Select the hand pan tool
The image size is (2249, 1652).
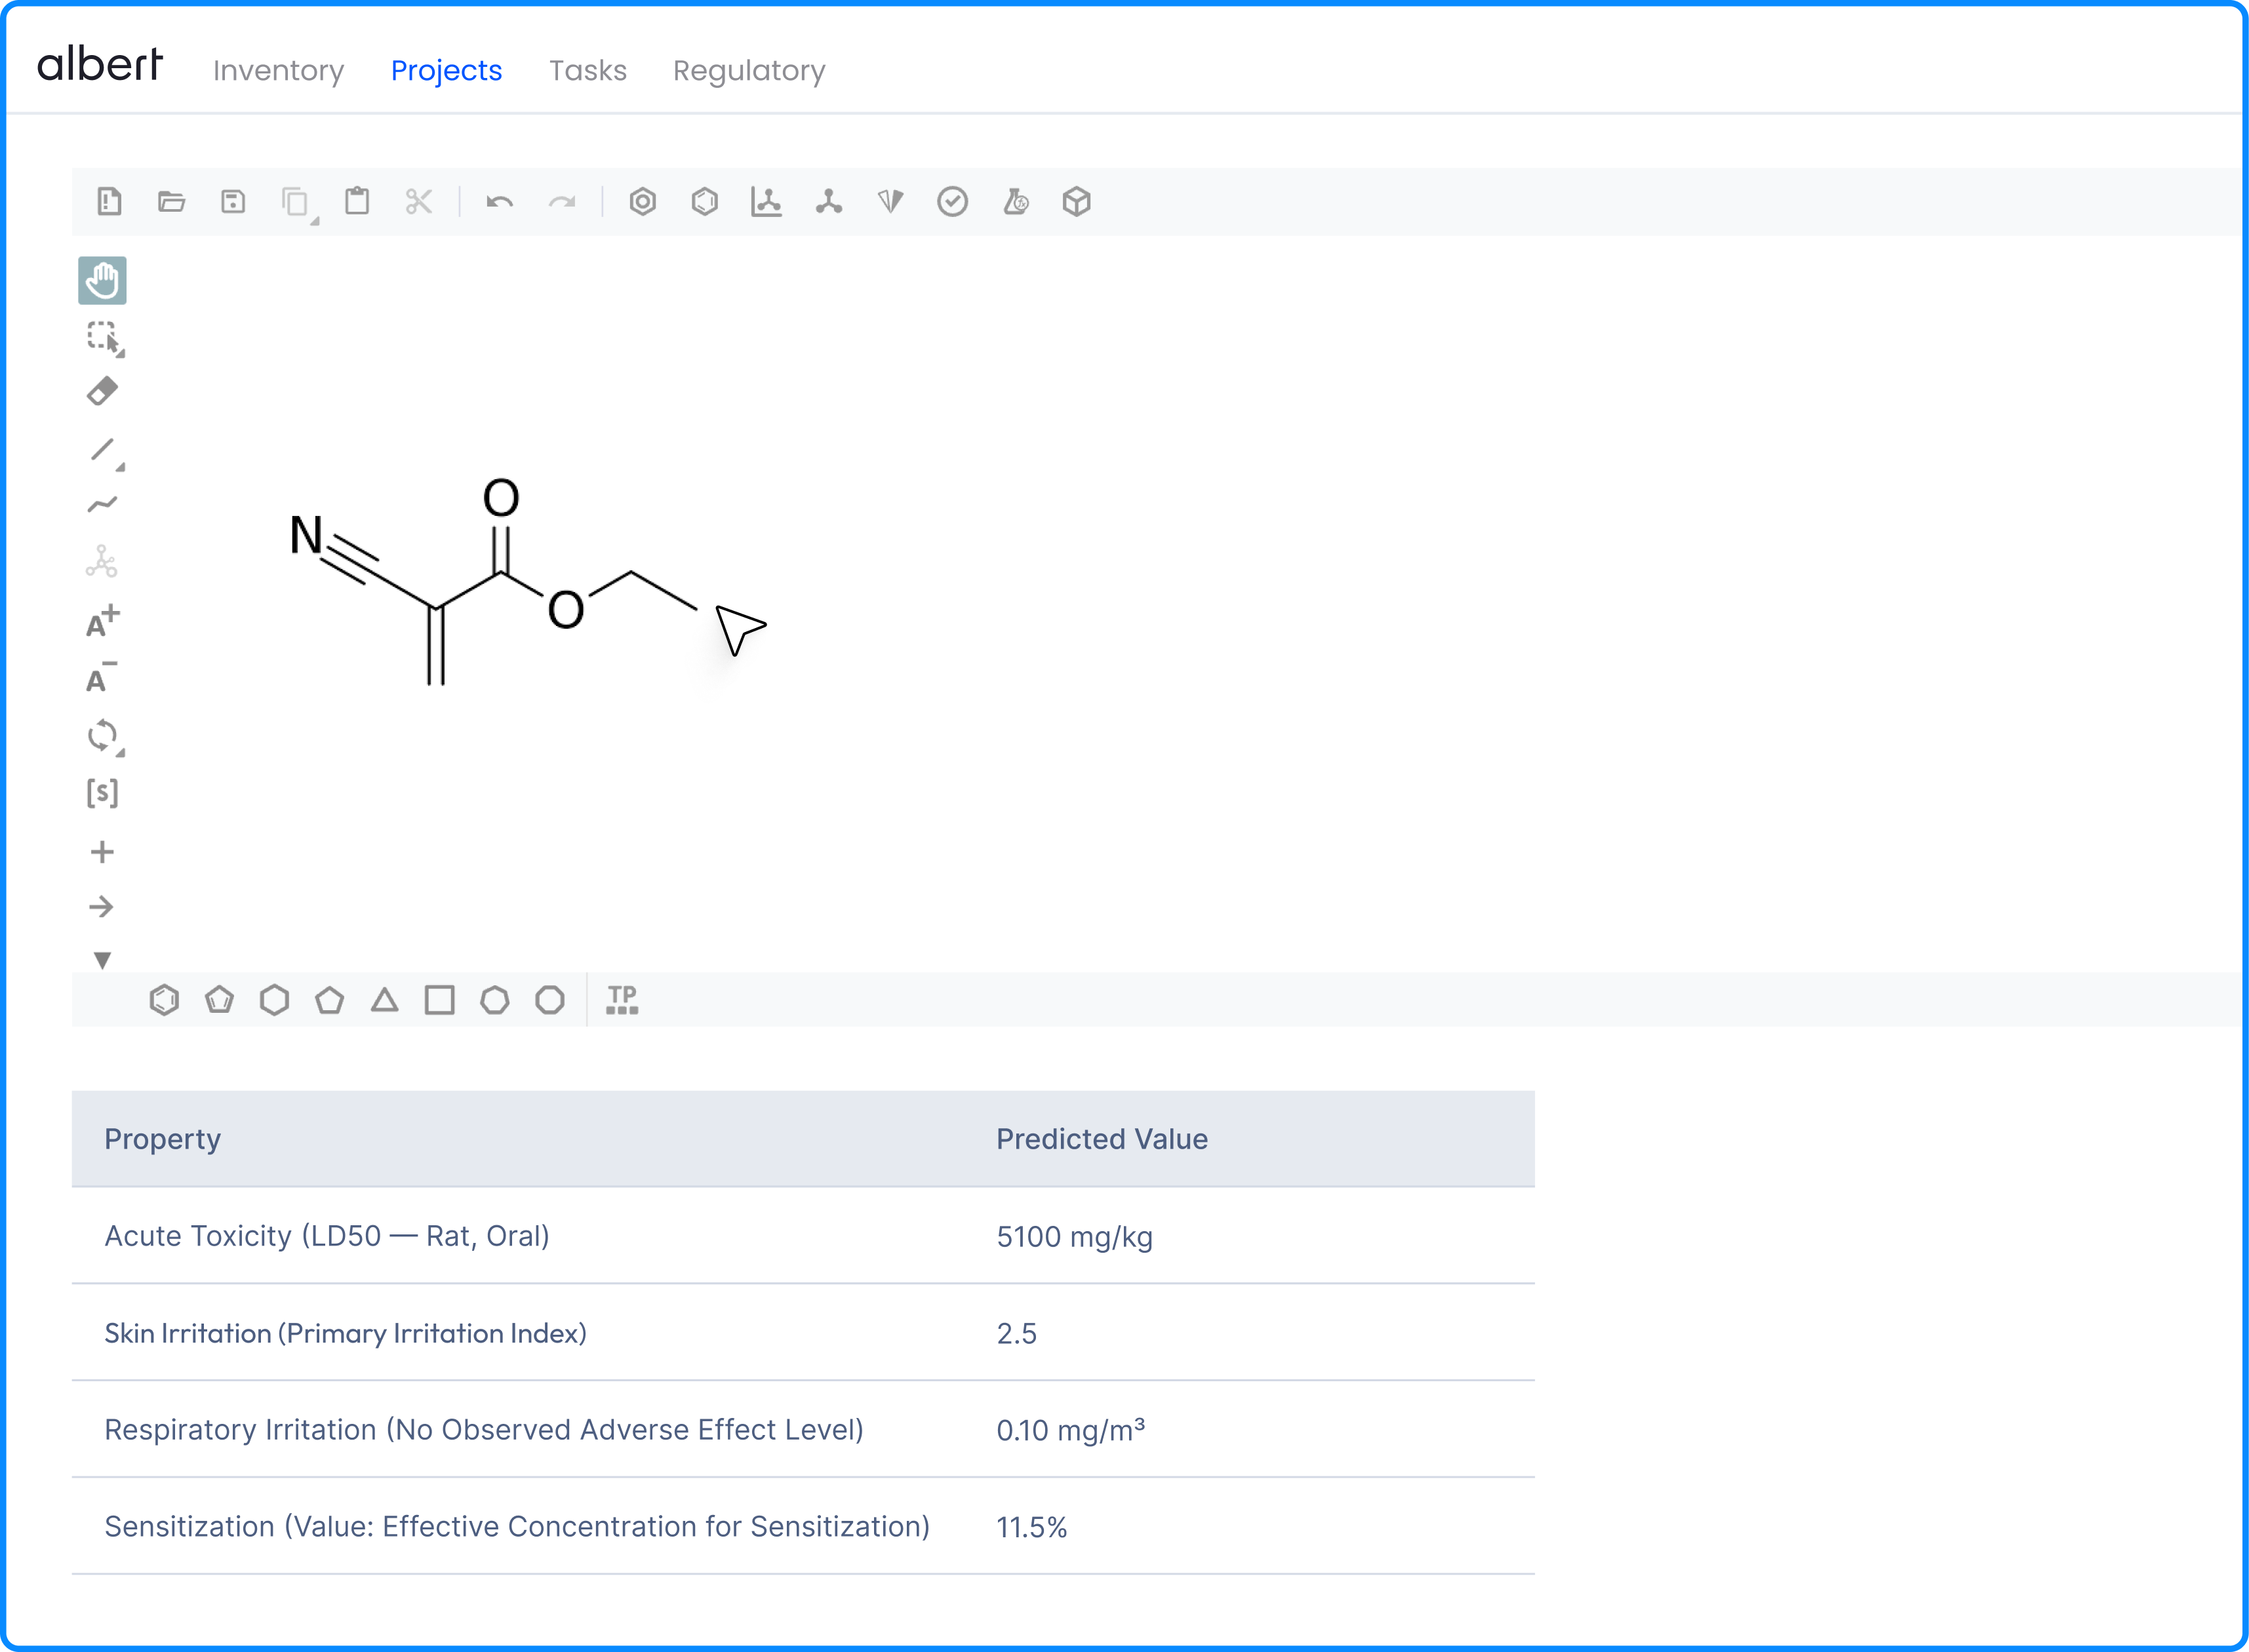[102, 280]
